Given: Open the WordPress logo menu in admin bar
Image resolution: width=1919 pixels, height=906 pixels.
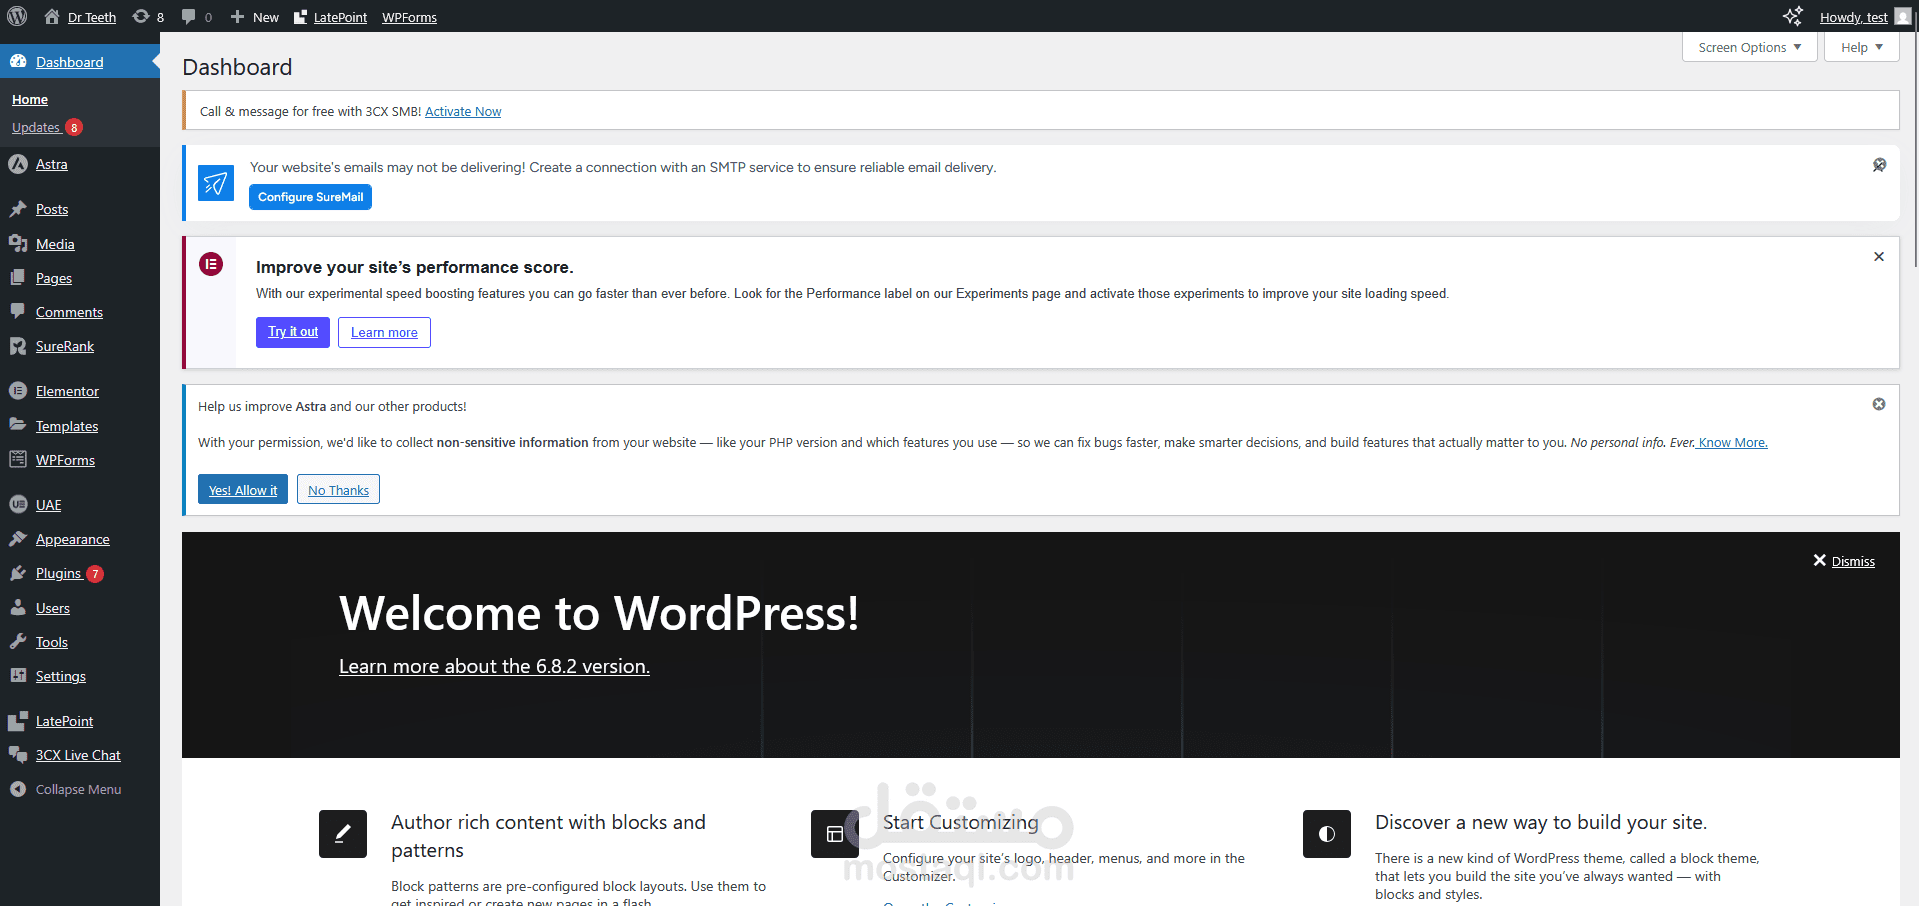Looking at the screenshot, I should tap(17, 16).
